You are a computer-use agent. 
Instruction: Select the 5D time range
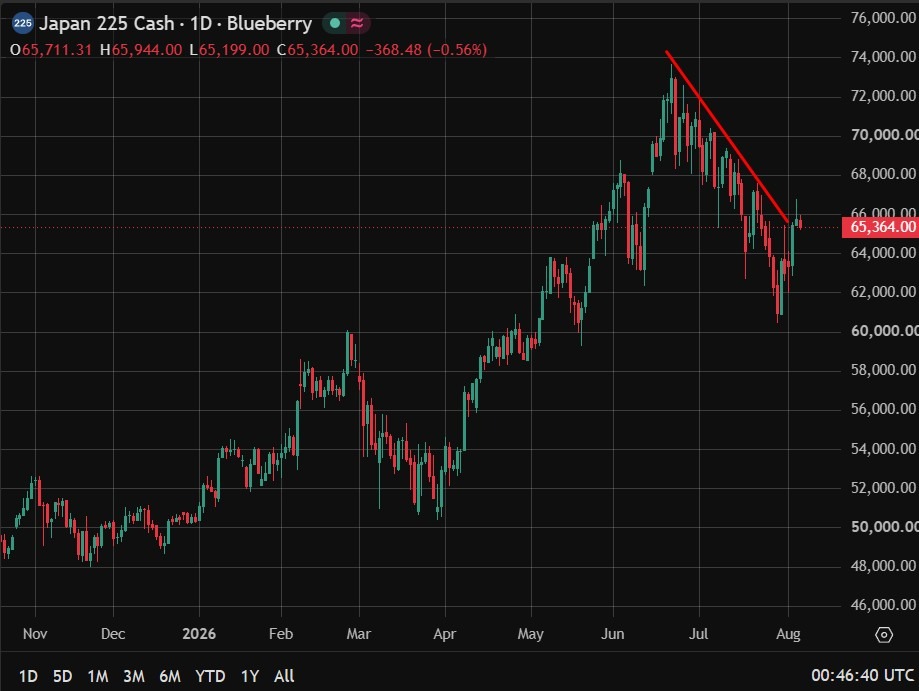coord(63,676)
